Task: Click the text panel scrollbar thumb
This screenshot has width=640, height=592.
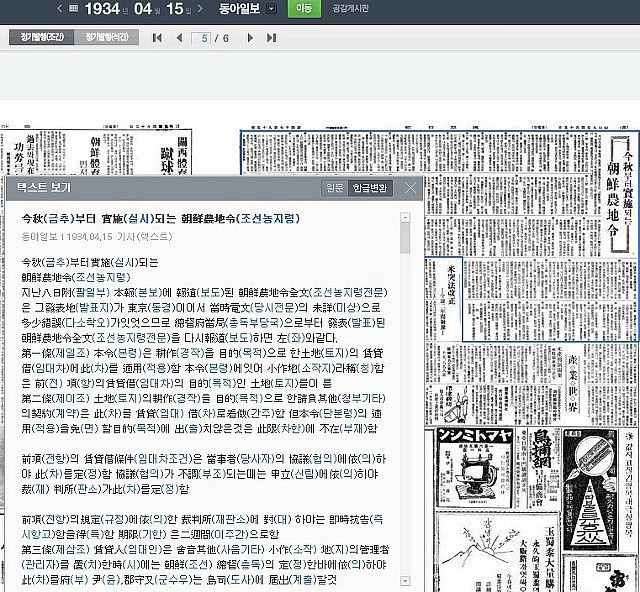Action: point(405,238)
